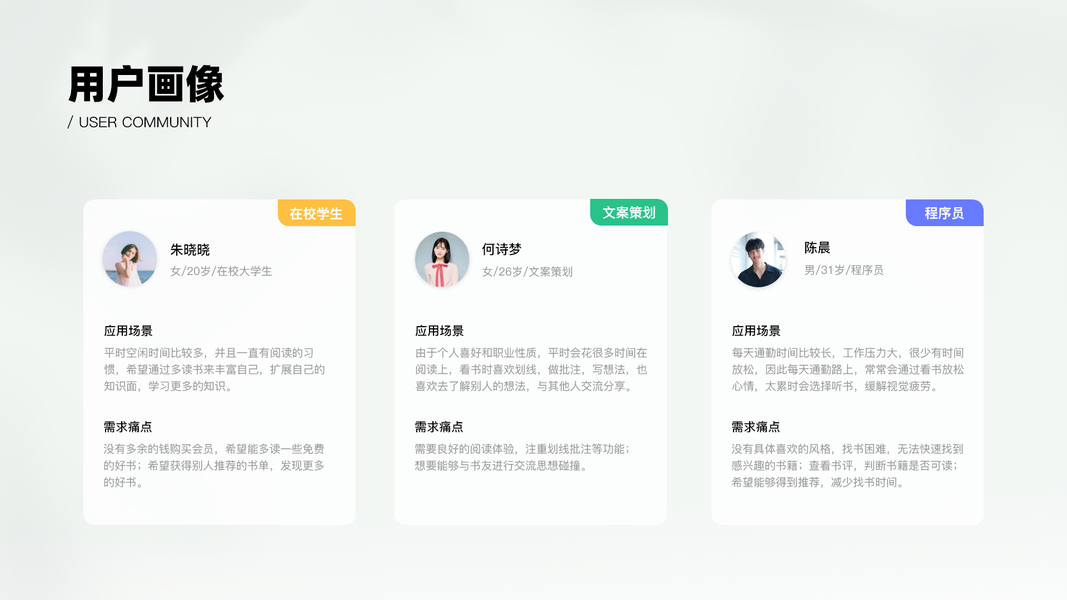Click the USER COMMUNITY subtitle
Viewport: 1067px width, 600px height.
[145, 122]
